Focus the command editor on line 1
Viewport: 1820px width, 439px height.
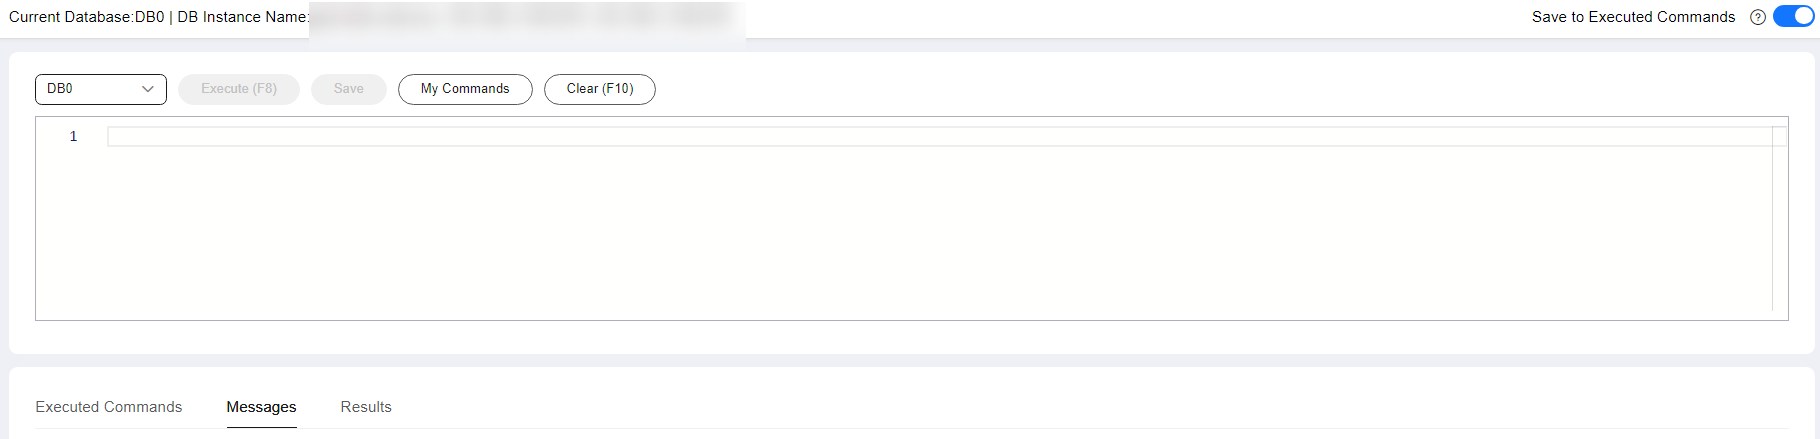click(939, 136)
